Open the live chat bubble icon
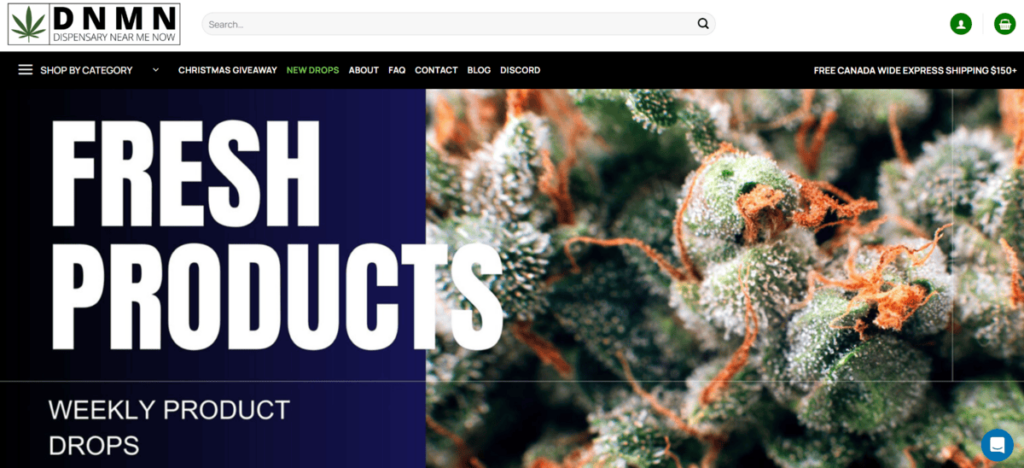 click(997, 445)
